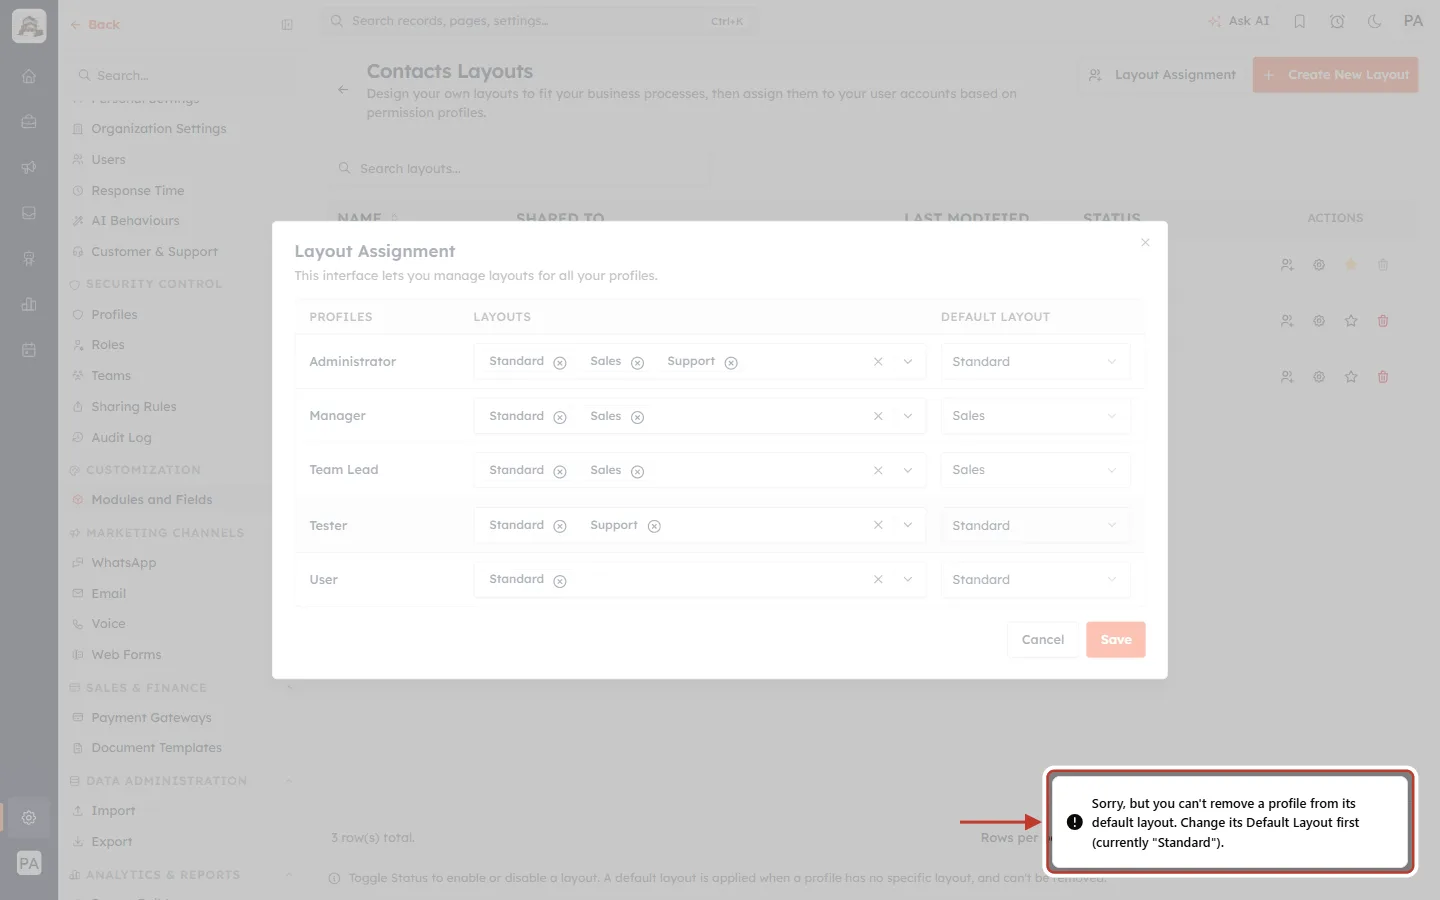The height and width of the screenshot is (900, 1440).
Task: Click the Save button in dialog
Action: point(1116,640)
